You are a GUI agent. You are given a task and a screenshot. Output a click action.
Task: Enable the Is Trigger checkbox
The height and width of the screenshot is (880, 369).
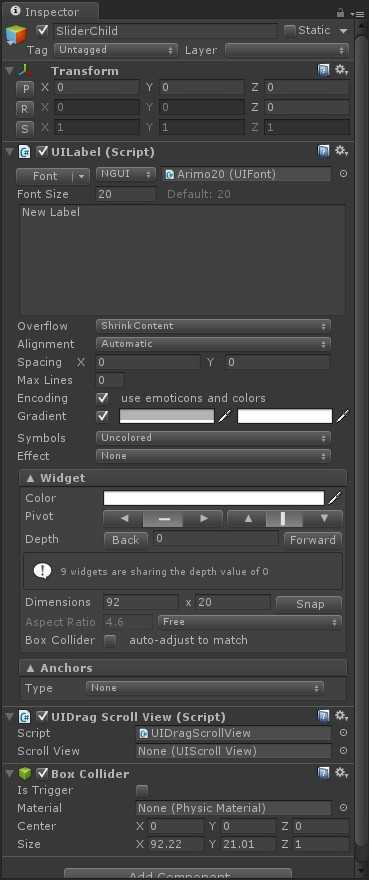coord(143,791)
